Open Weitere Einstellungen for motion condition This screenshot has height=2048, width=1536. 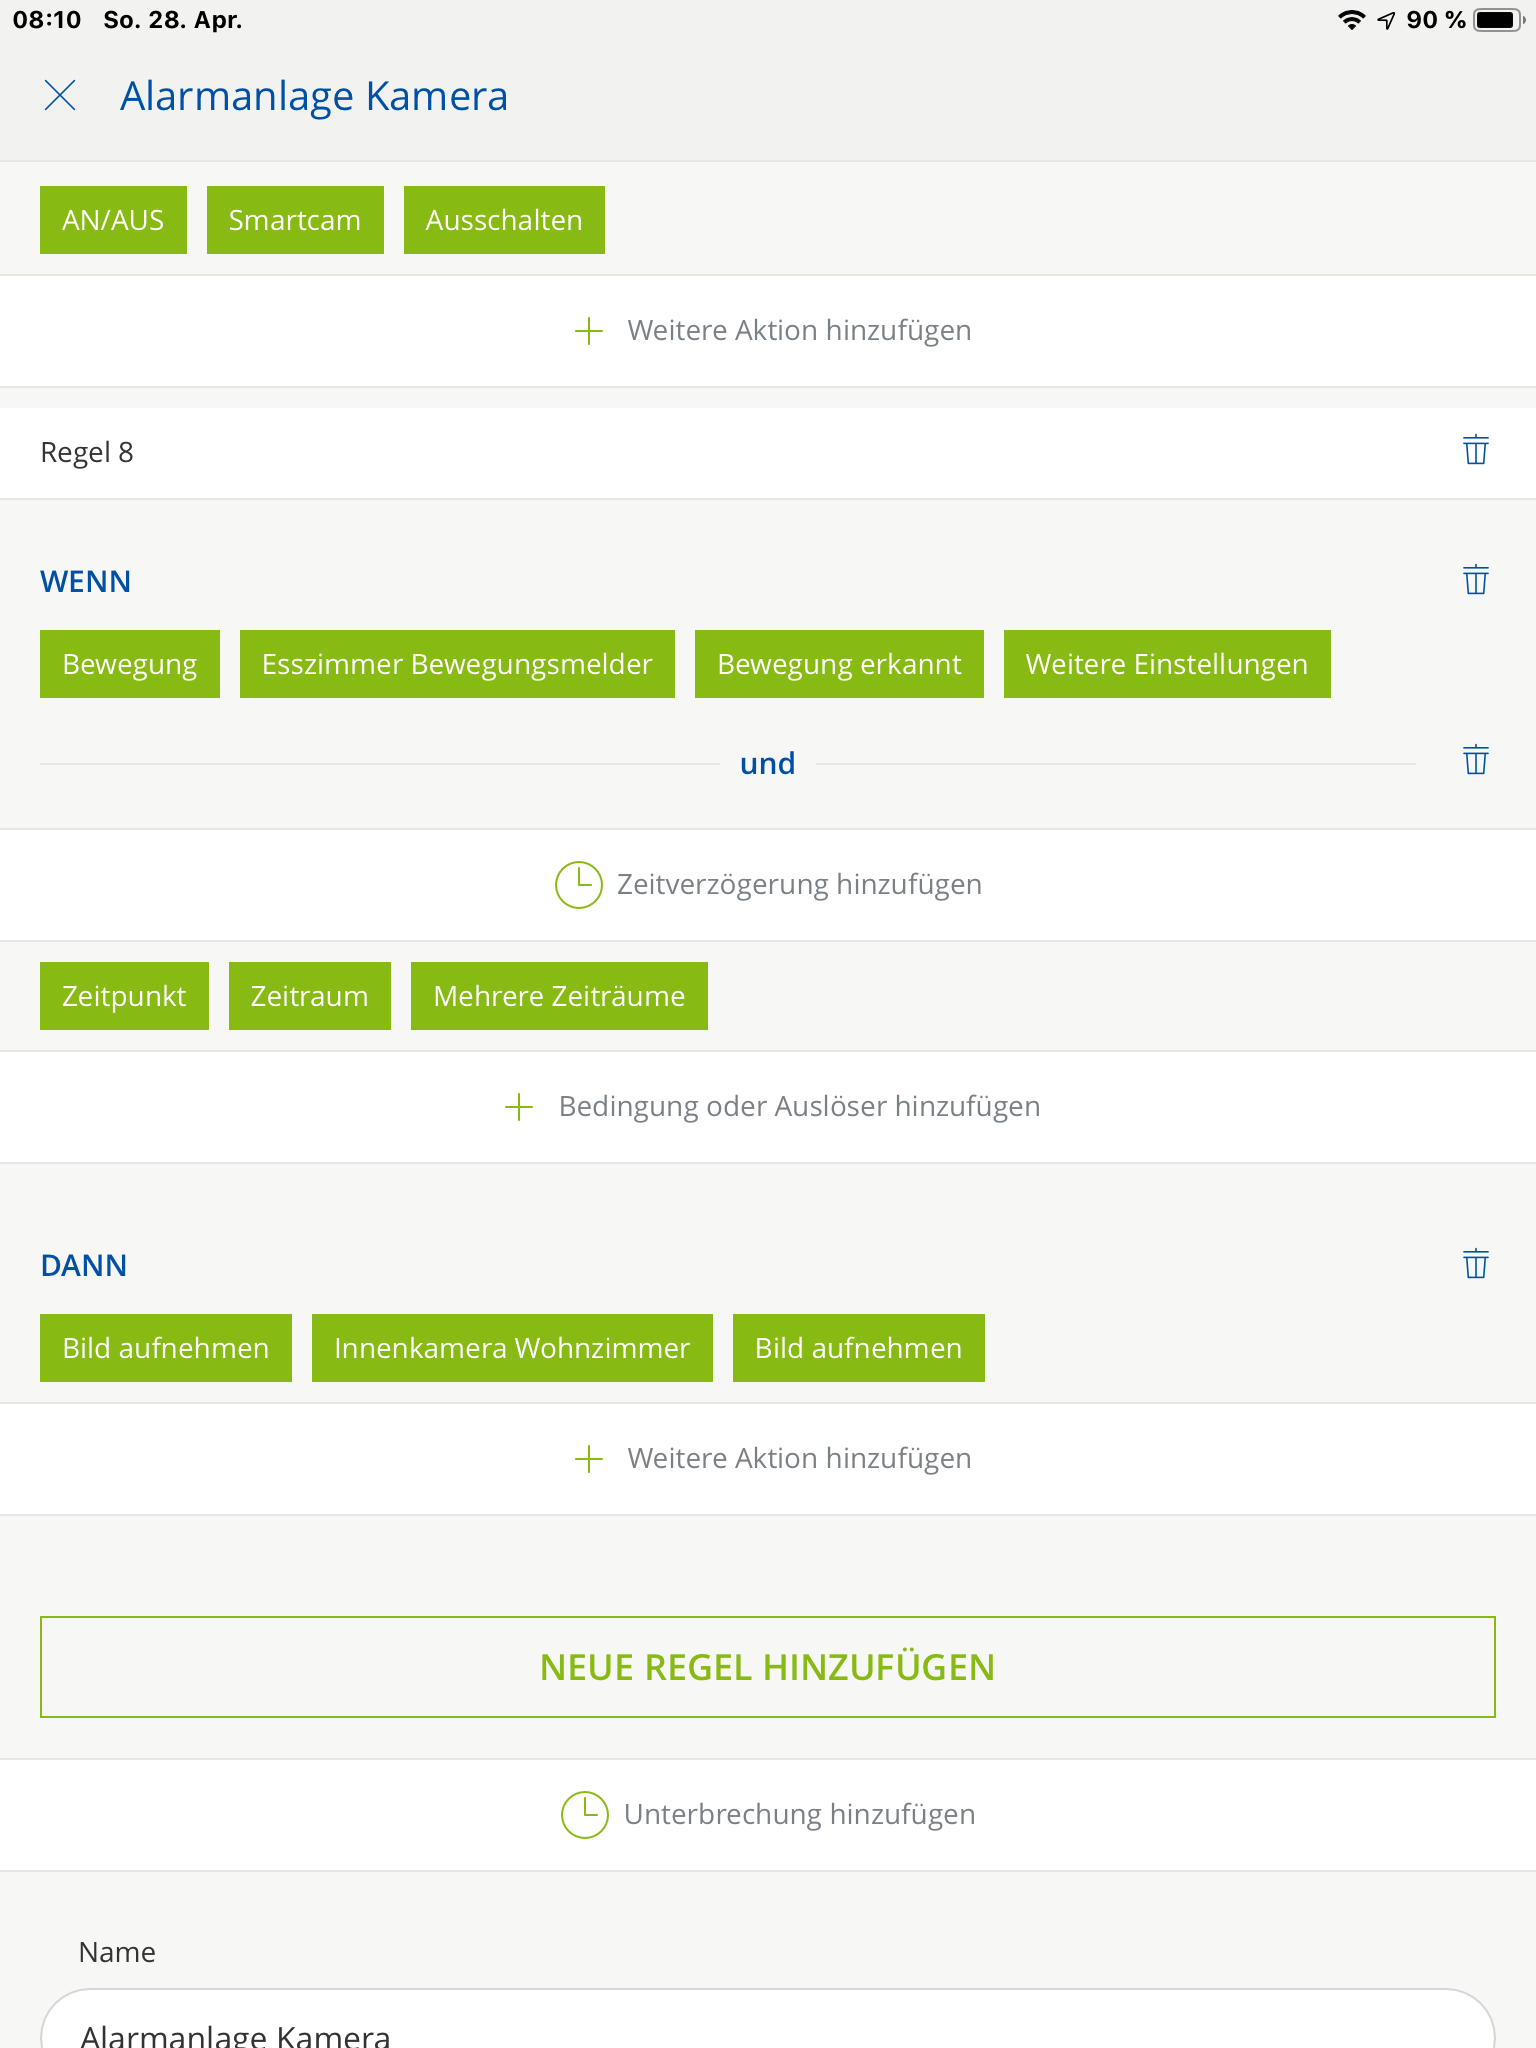pos(1166,664)
